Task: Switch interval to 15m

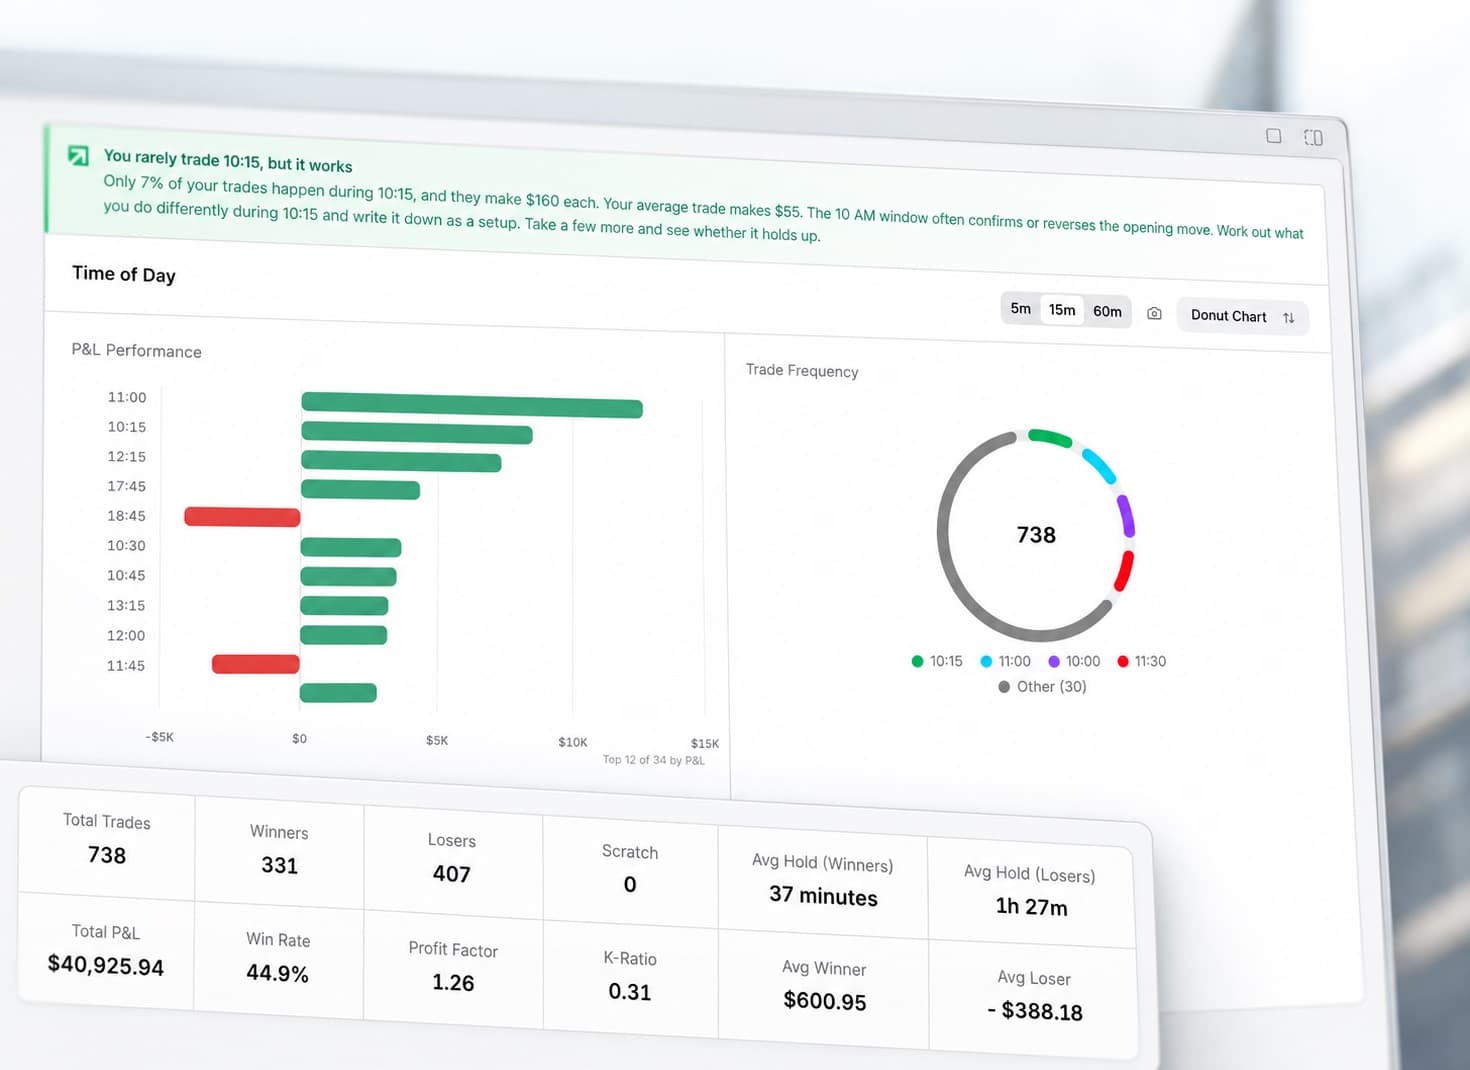Action: pos(1062,310)
